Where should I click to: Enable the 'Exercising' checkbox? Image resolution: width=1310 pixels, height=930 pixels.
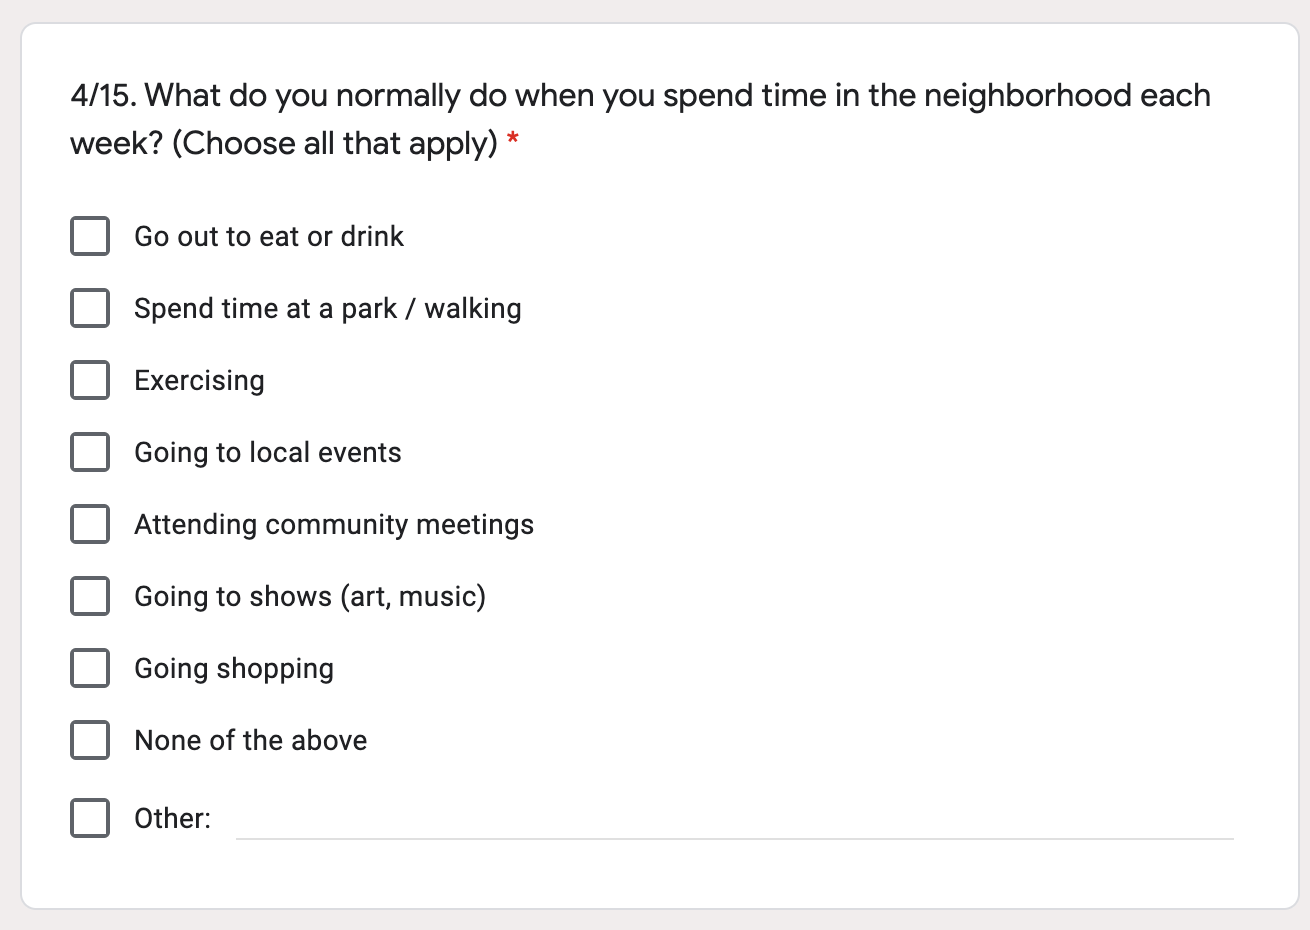click(90, 380)
